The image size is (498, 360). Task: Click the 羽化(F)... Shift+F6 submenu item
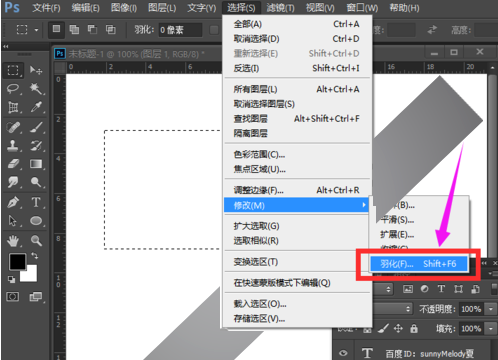tap(418, 264)
